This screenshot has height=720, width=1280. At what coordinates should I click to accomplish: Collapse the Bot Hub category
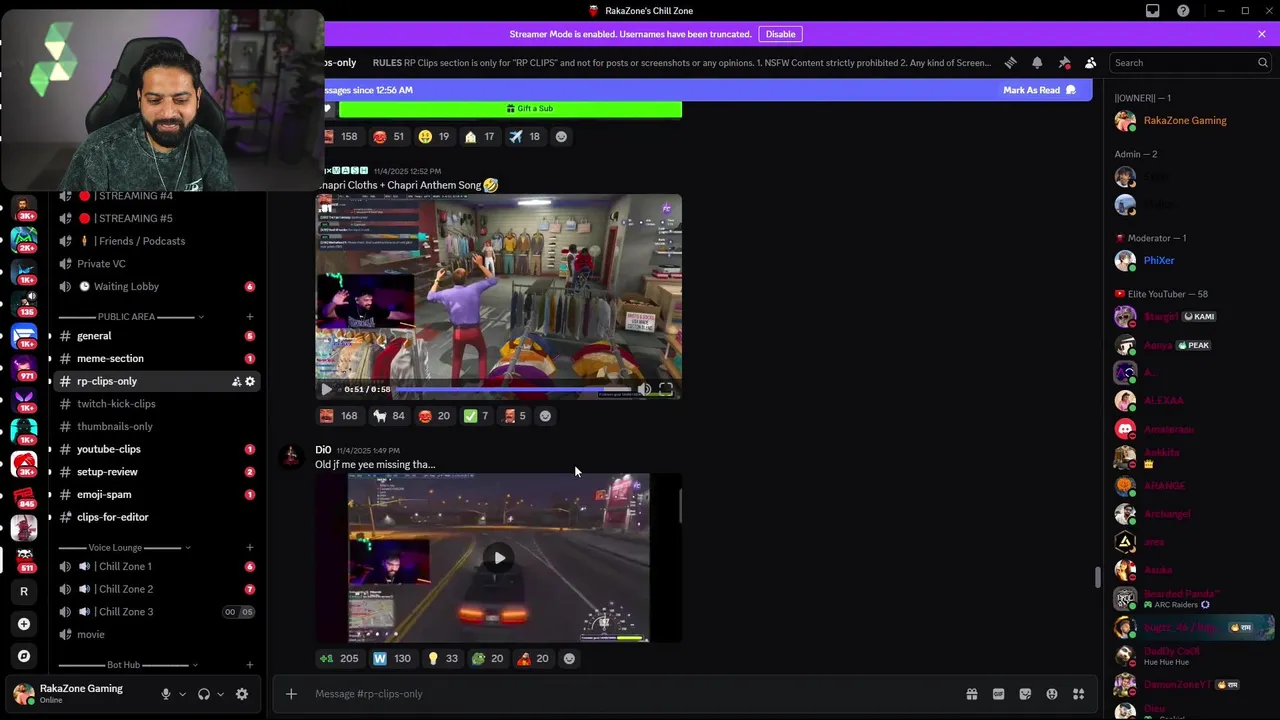tap(128, 665)
